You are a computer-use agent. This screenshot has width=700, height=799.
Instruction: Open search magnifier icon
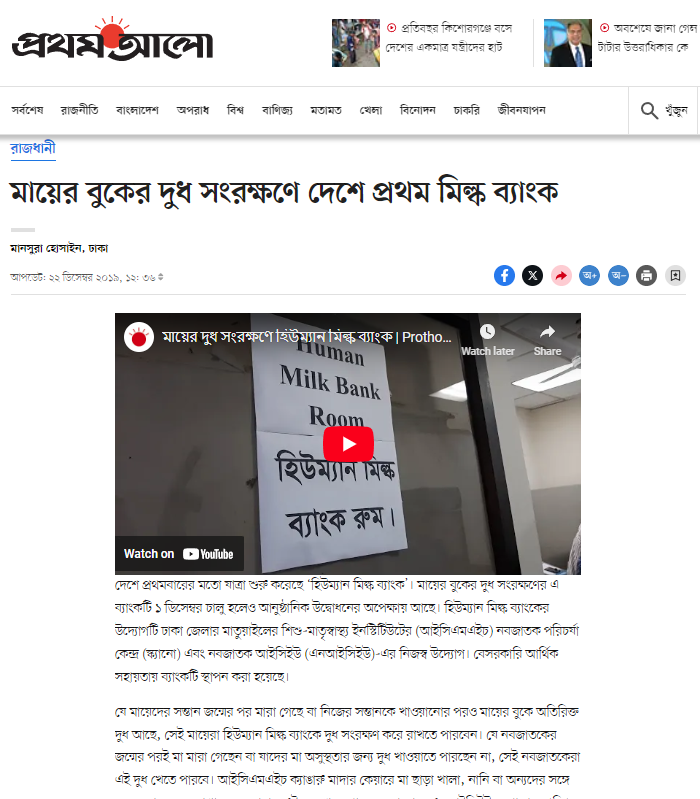649,110
